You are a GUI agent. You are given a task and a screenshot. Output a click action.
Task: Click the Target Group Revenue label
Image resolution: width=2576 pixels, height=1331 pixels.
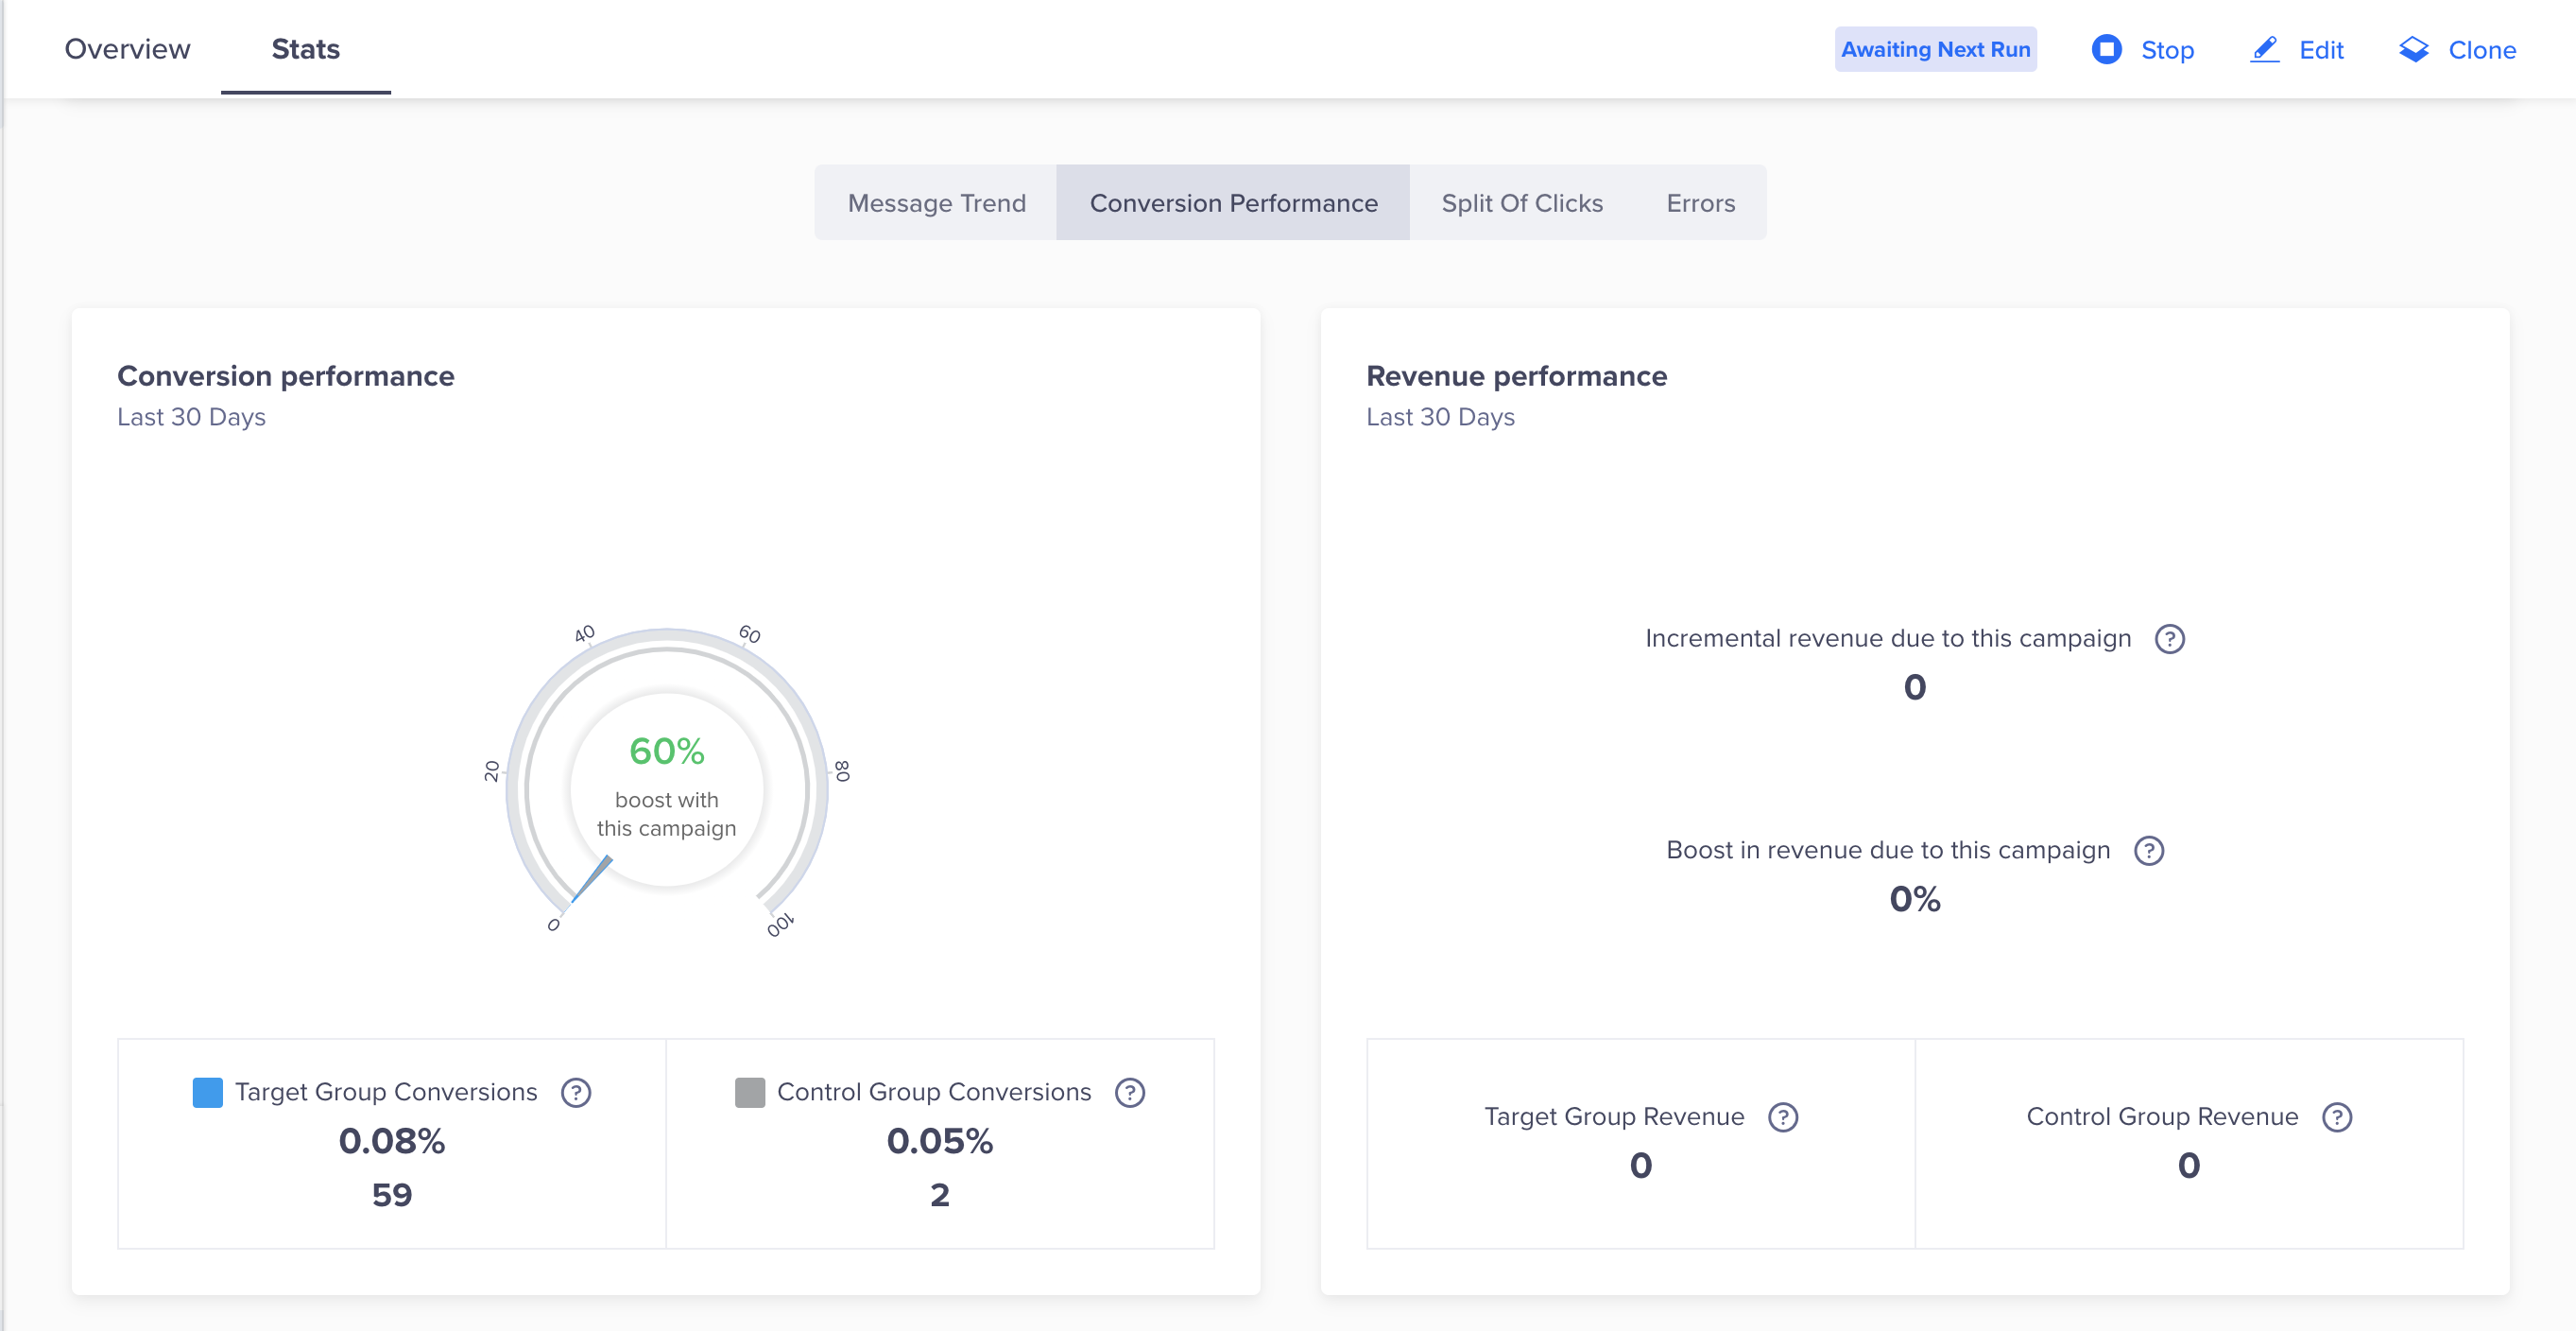[1614, 1117]
